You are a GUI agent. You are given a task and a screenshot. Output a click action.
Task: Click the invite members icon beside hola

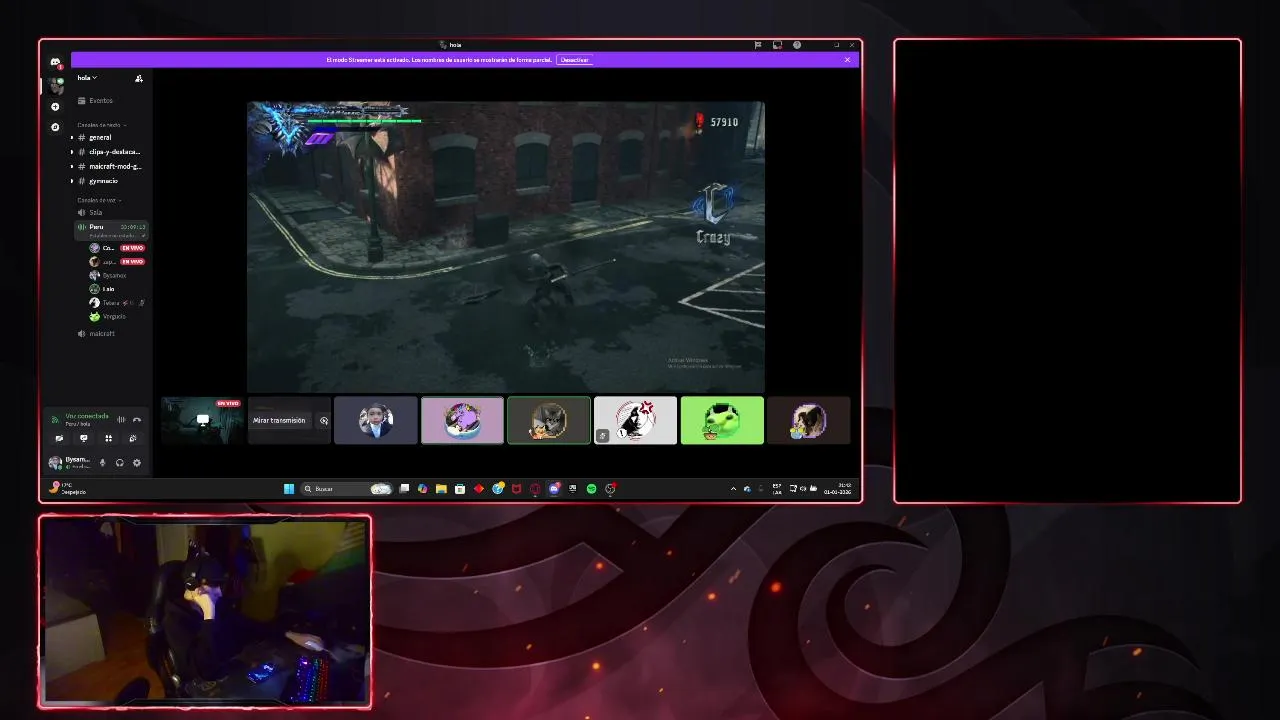pyautogui.click(x=139, y=78)
